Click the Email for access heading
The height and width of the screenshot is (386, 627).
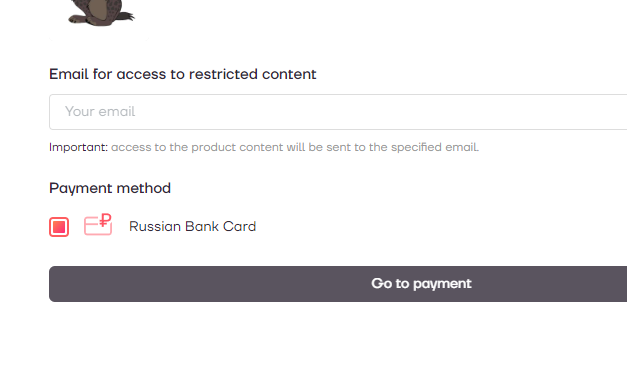183,74
